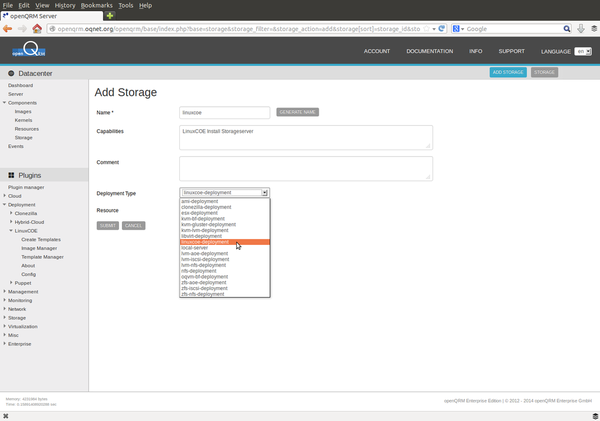Click the browser forward arrow icon
The width and height of the screenshot is (600, 421).
[x=22, y=29]
